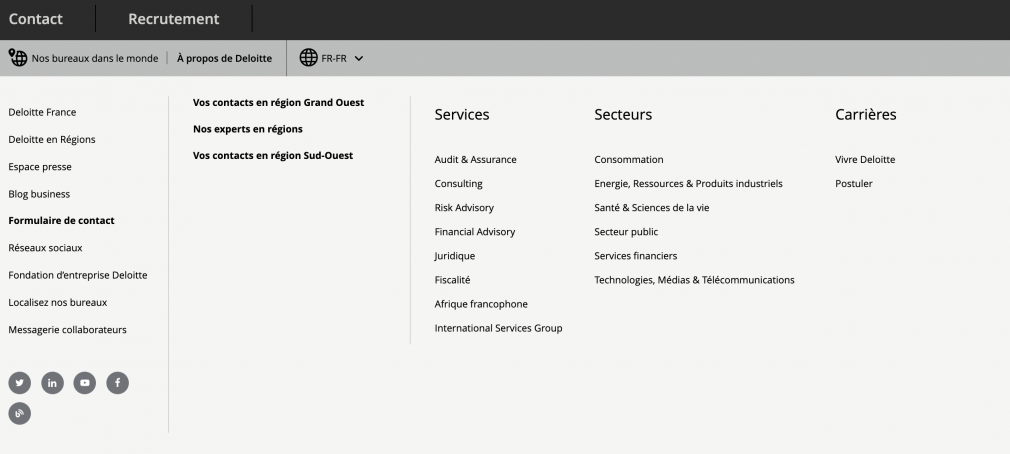Viewport: 1010px width, 454px height.
Task: Open the RSS feed icon
Action: coord(19,413)
